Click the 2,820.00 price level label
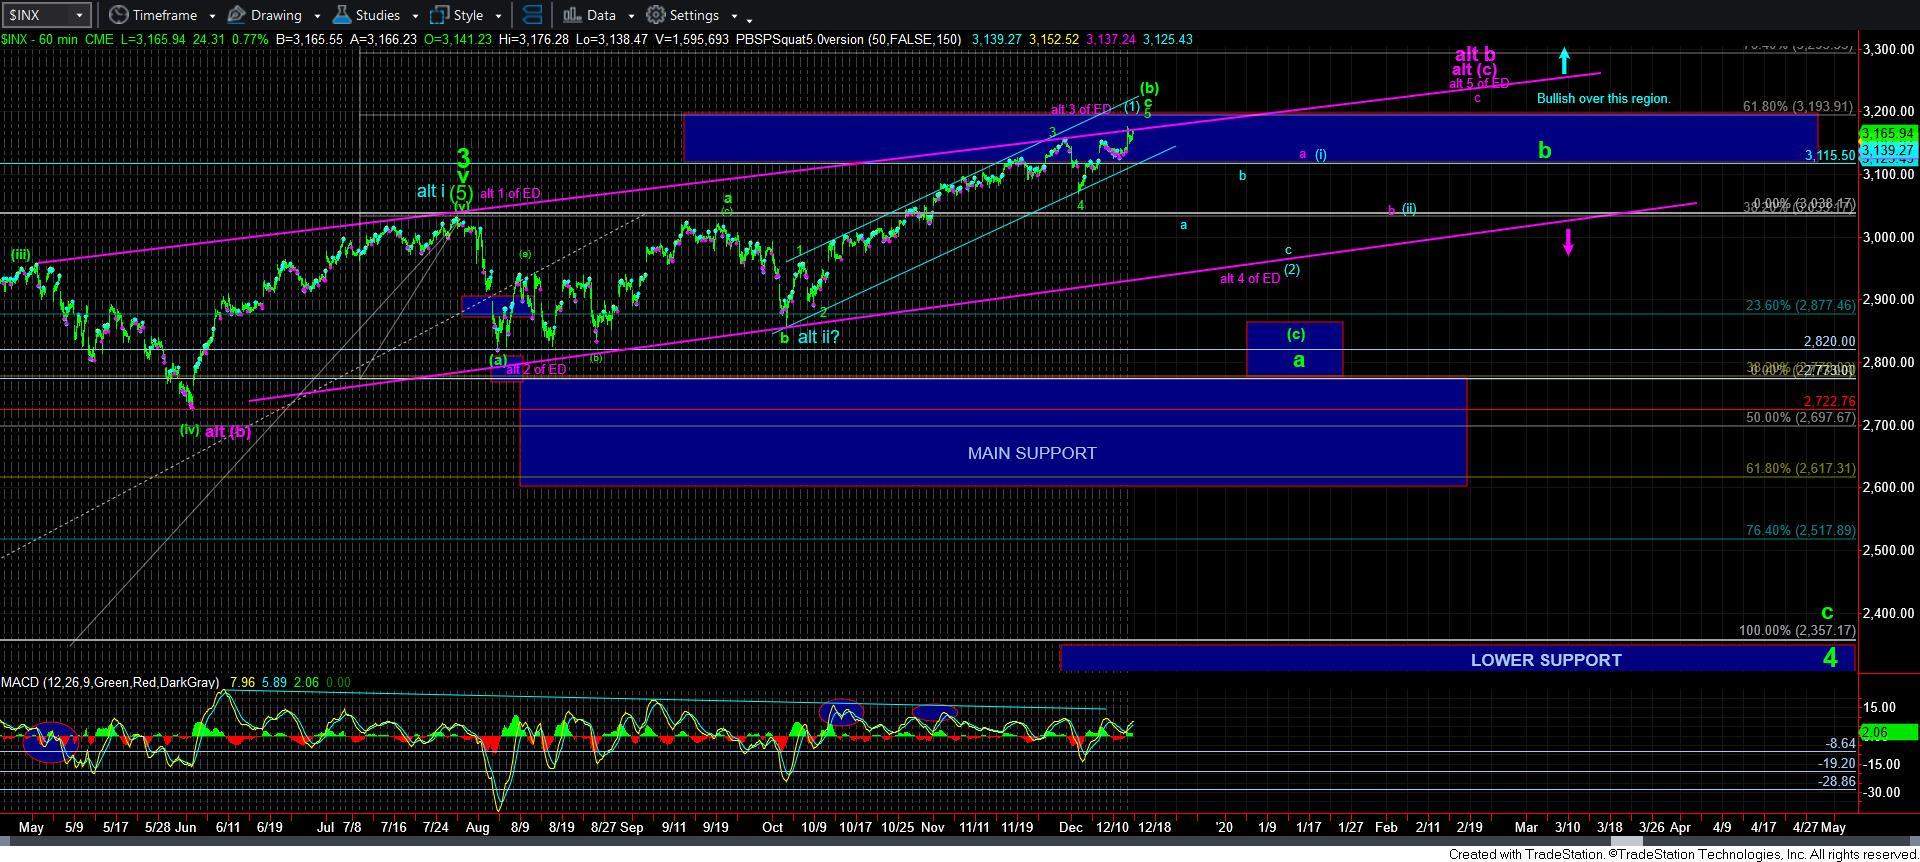This screenshot has height=862, width=1920. 1829,341
